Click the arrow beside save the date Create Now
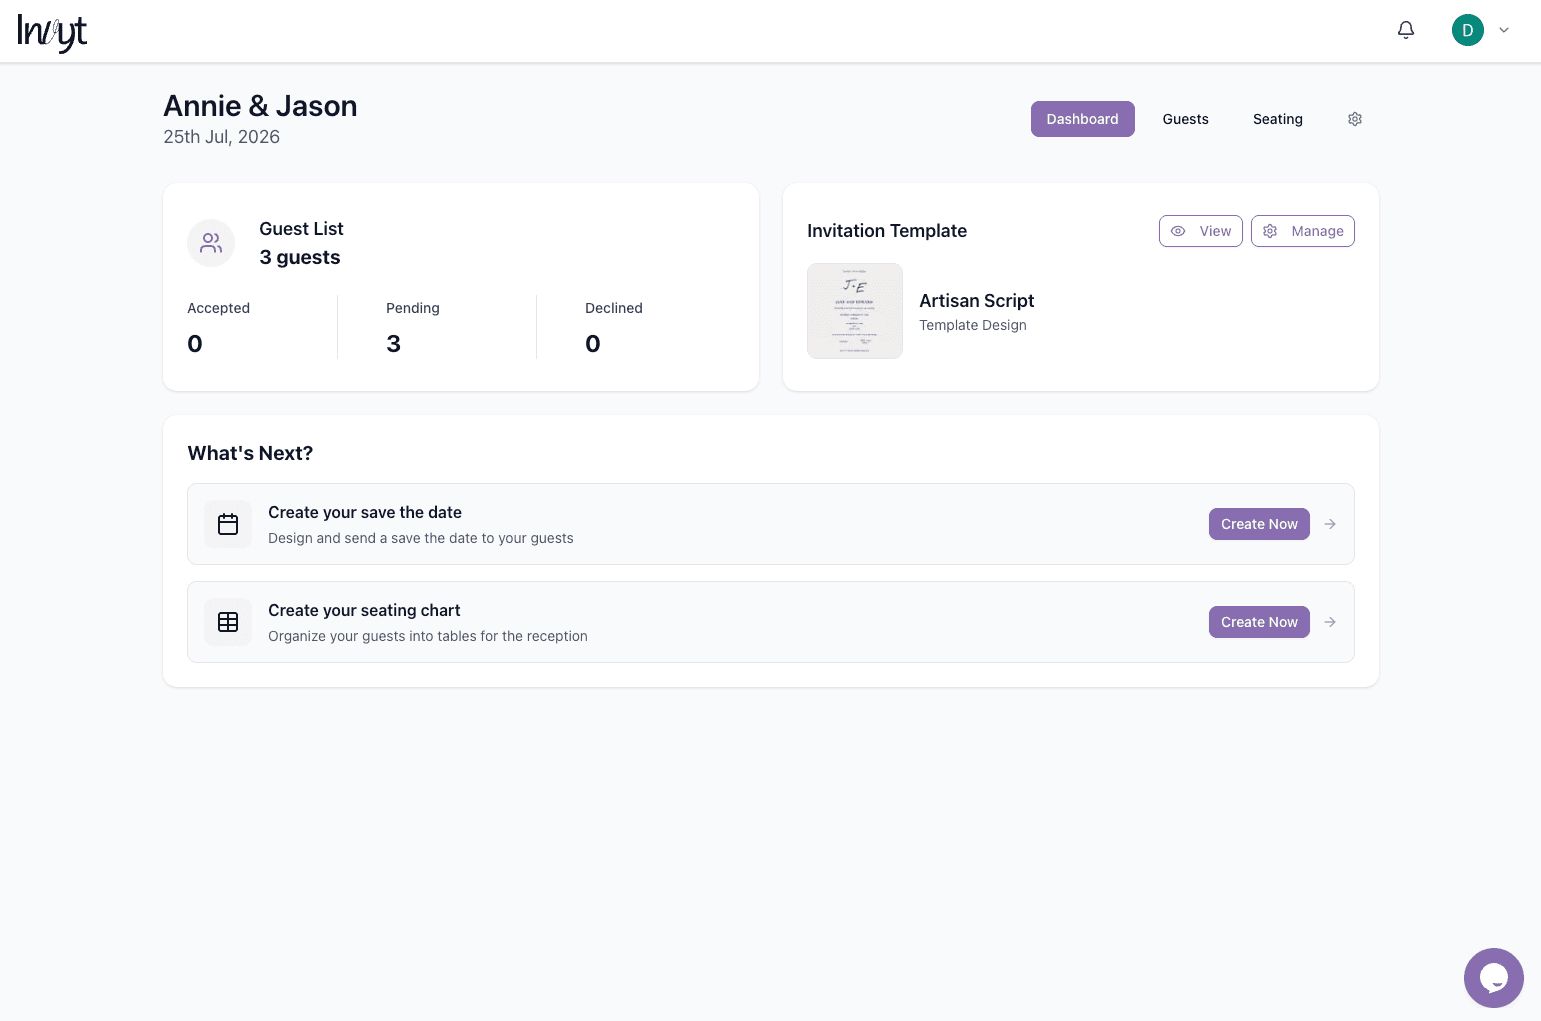The height and width of the screenshot is (1021, 1541). click(1330, 524)
